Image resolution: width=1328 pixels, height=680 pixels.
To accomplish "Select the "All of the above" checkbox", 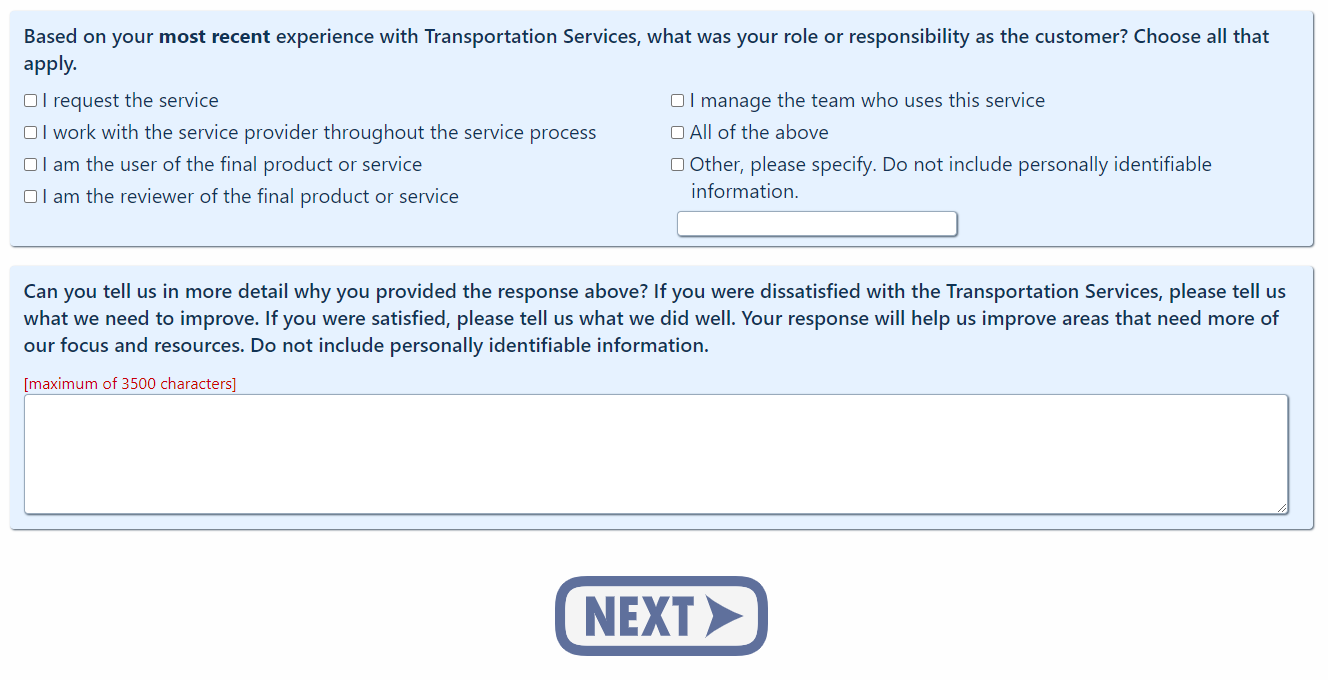I will pos(678,133).
